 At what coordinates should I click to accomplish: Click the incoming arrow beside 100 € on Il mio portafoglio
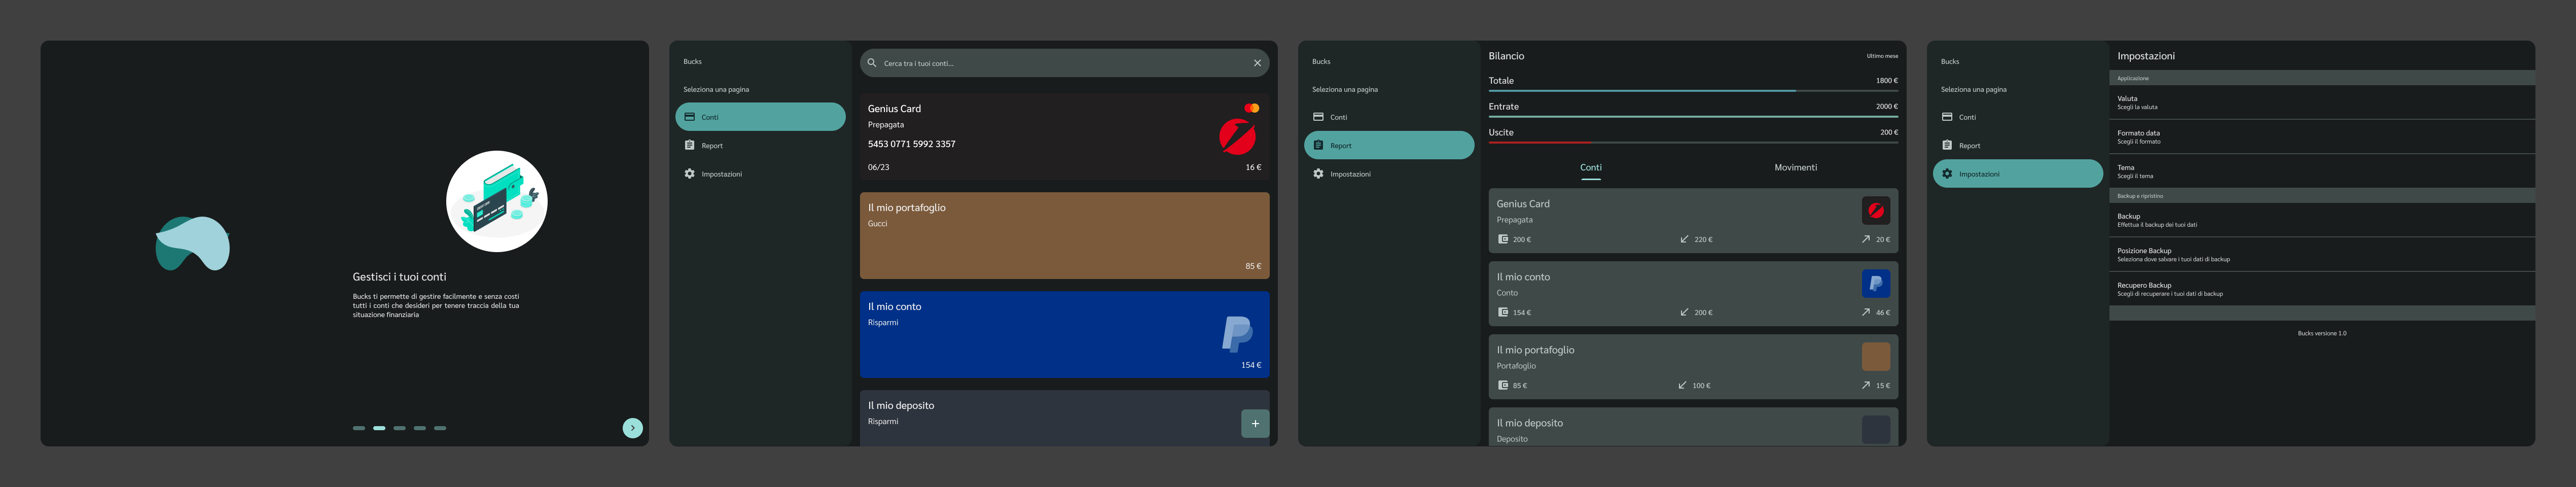(1682, 384)
